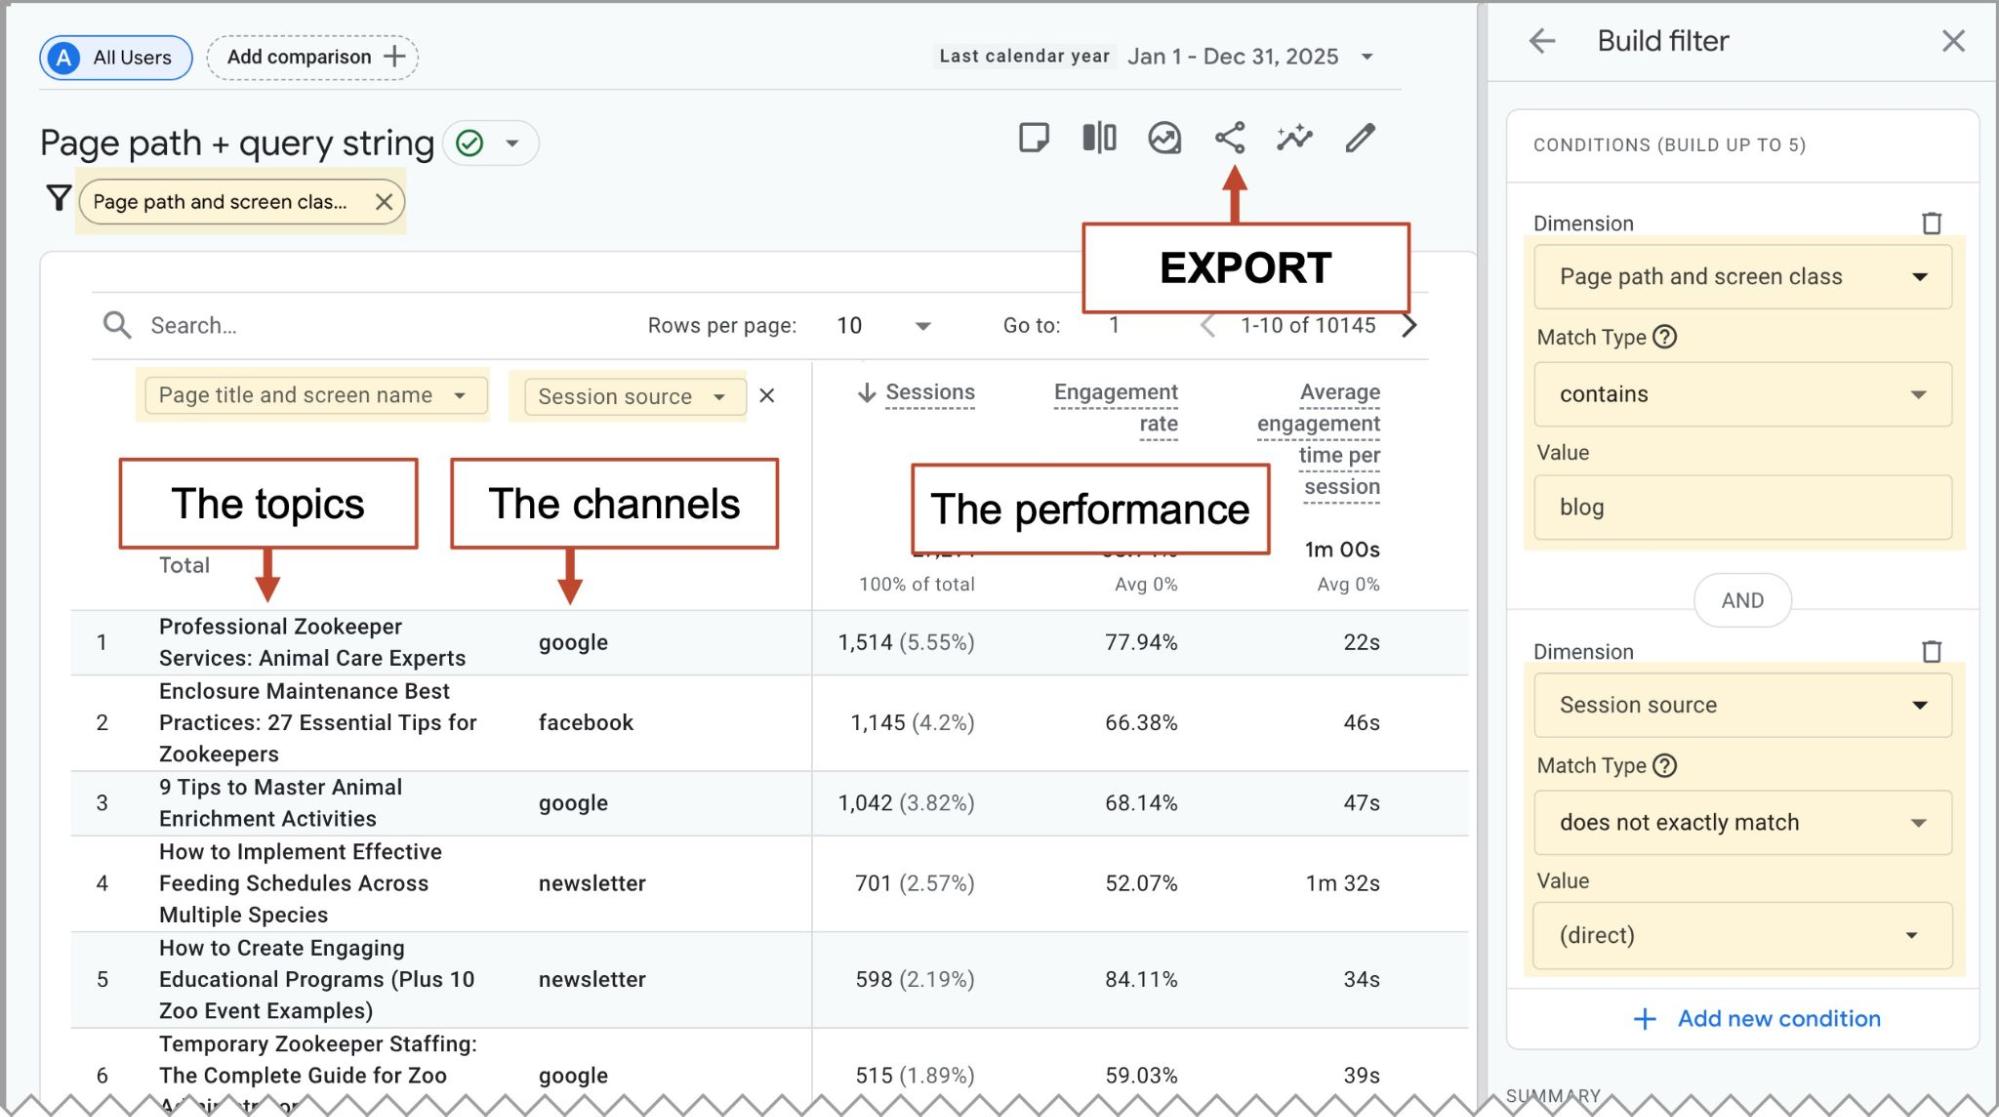Click 'How to Create Engaging Educational Programs' title
This screenshot has height=1117, width=1999.
point(316,979)
